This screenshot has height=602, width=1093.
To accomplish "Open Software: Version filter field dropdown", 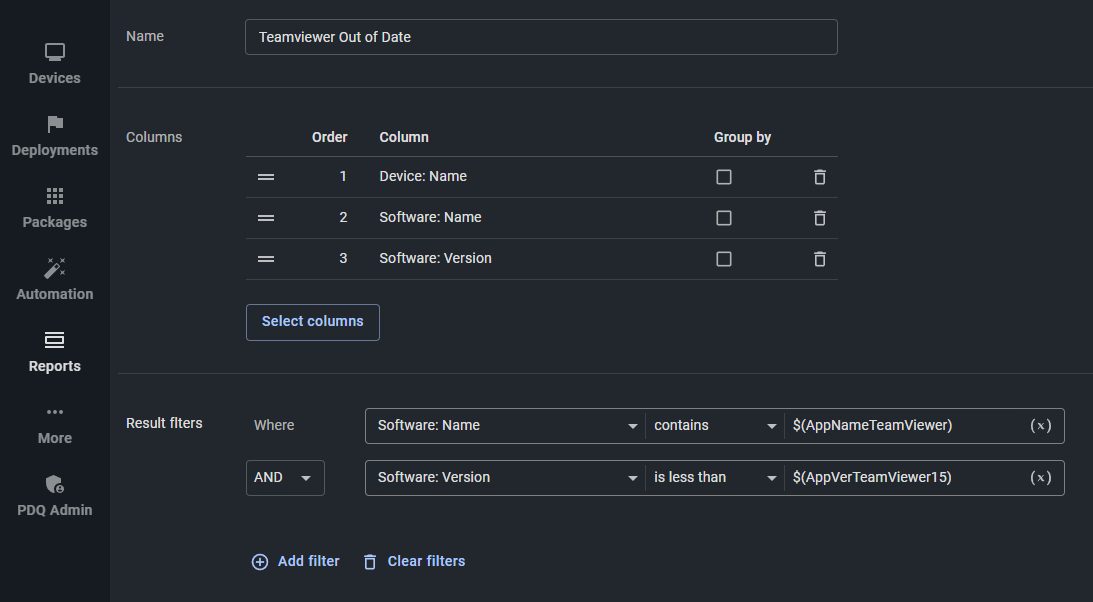I will click(x=506, y=477).
